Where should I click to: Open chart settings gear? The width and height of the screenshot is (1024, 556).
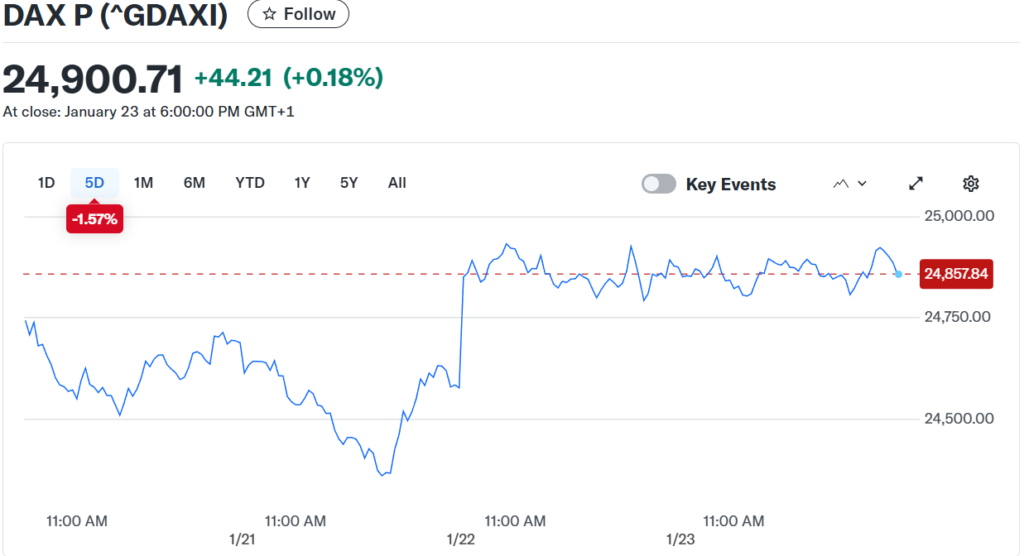point(970,184)
